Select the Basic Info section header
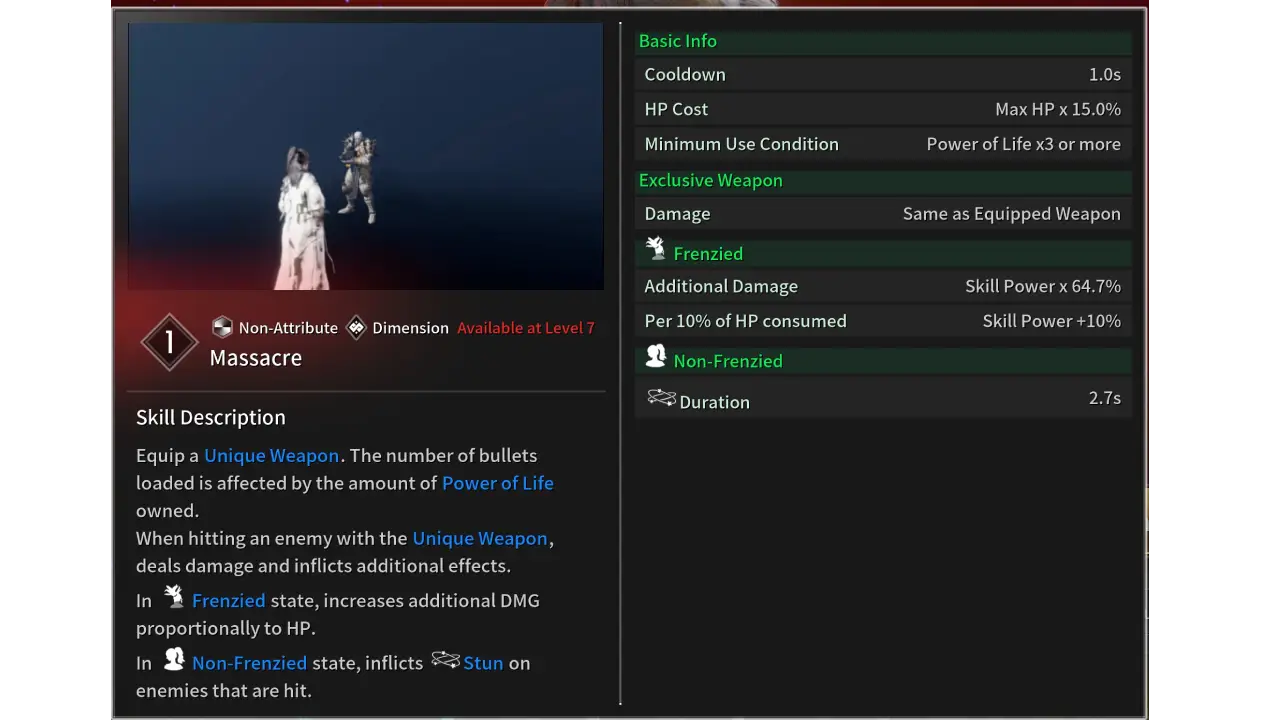Image resolution: width=1280 pixels, height=720 pixels. (x=677, y=41)
